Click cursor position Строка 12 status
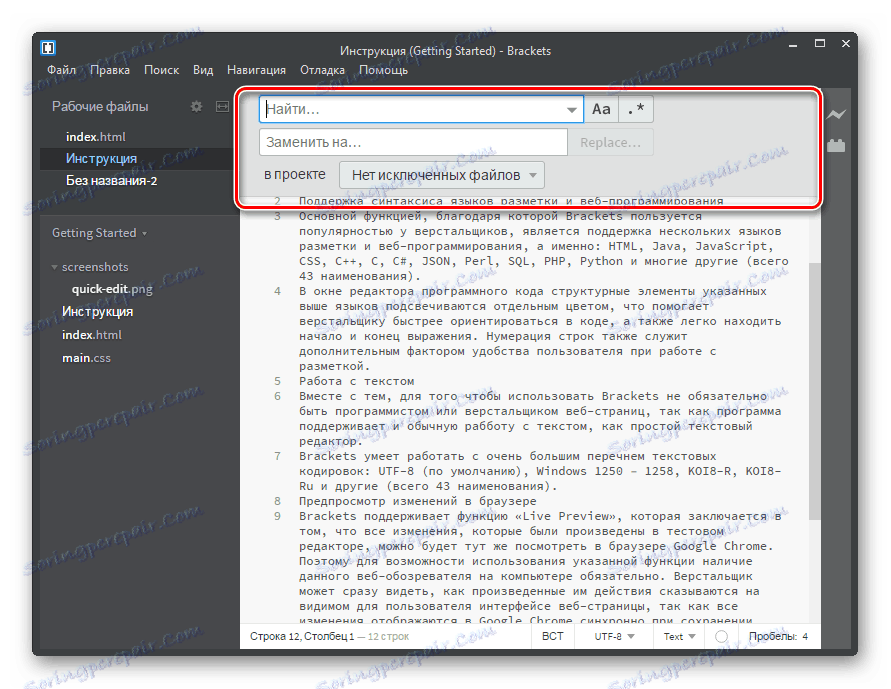The width and height of the screenshot is (891, 689). [302, 637]
